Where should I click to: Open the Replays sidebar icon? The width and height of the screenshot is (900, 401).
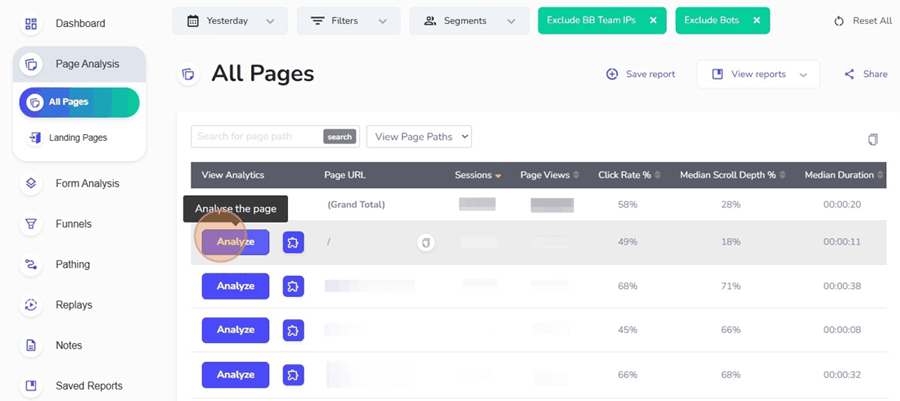(31, 305)
